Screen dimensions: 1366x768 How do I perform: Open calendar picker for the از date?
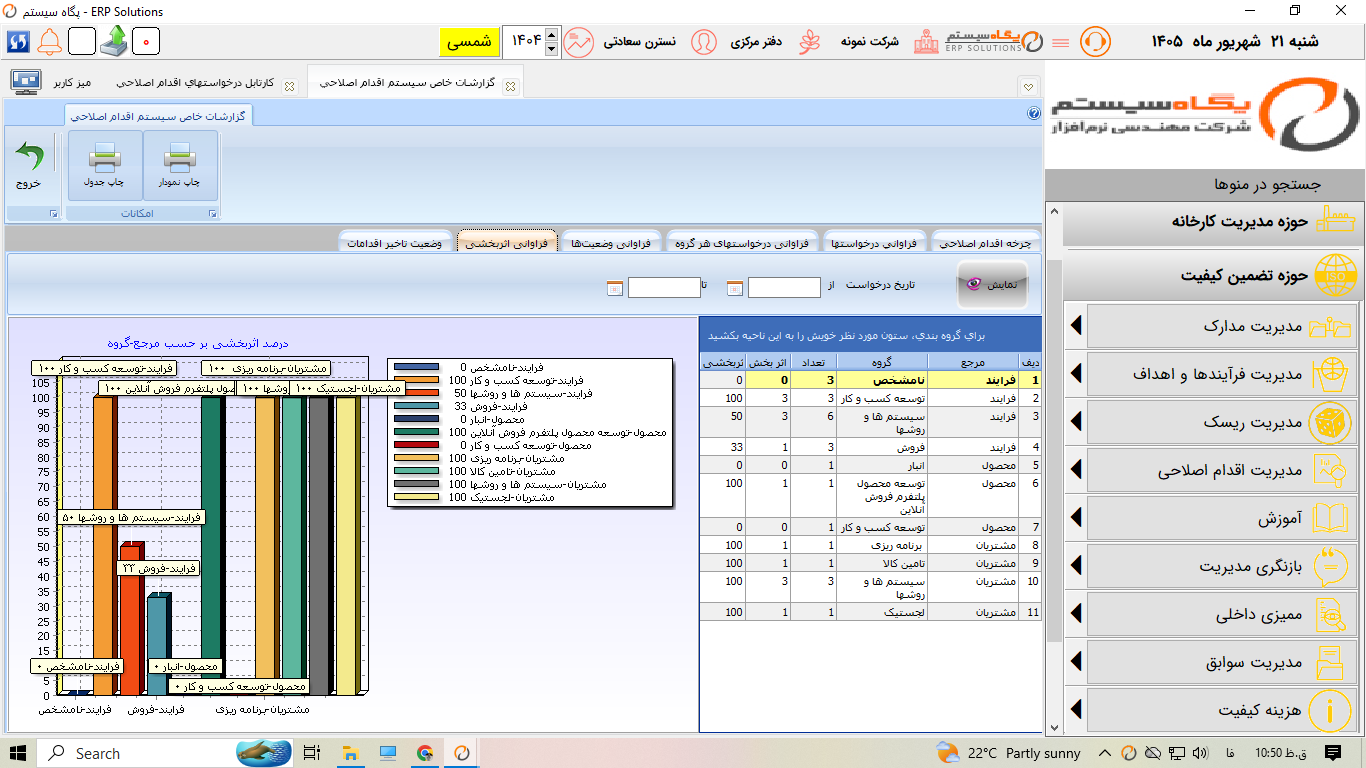(735, 288)
